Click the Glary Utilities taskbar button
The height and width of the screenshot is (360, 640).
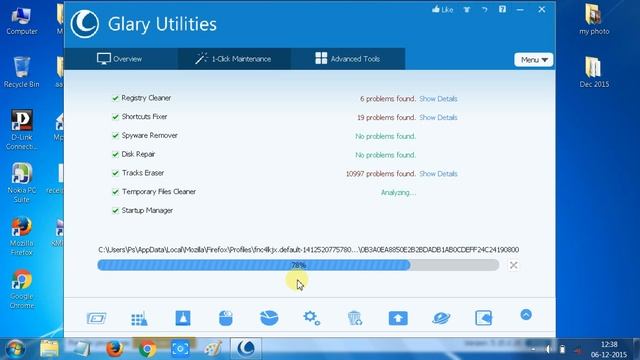pyautogui.click(x=246, y=349)
